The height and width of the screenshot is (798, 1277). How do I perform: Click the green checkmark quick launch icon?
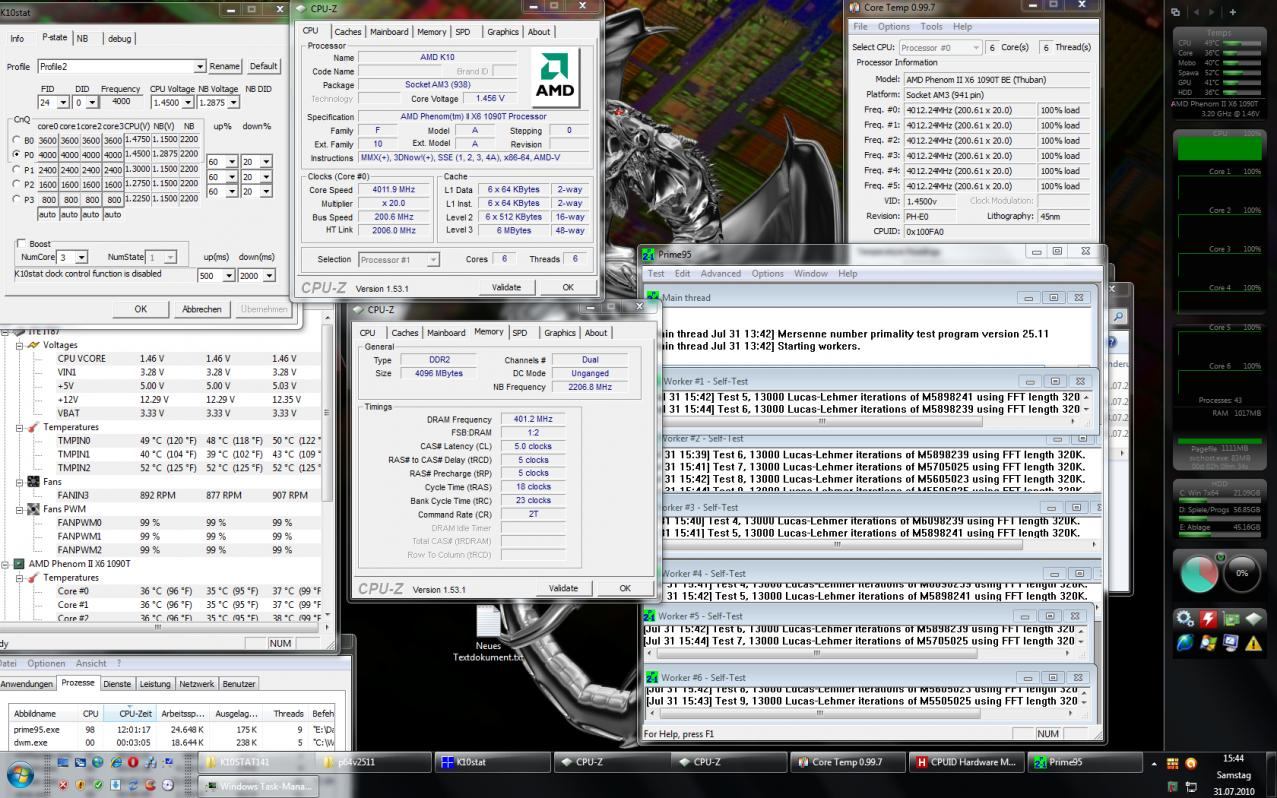click(97, 785)
